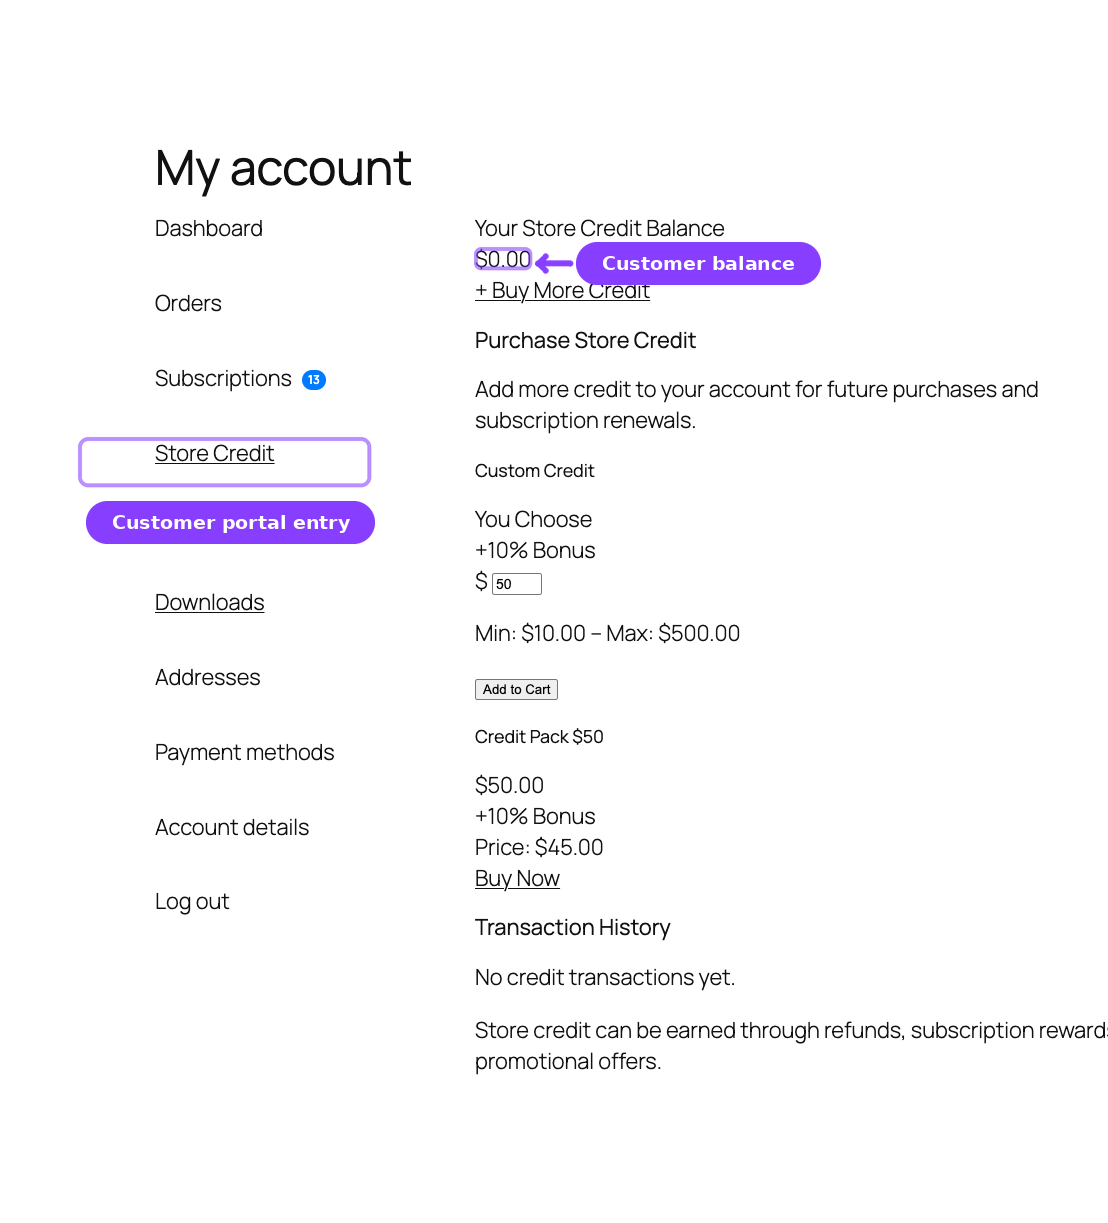Open Account details page
Screen dimensions: 1108x1223
tap(232, 827)
